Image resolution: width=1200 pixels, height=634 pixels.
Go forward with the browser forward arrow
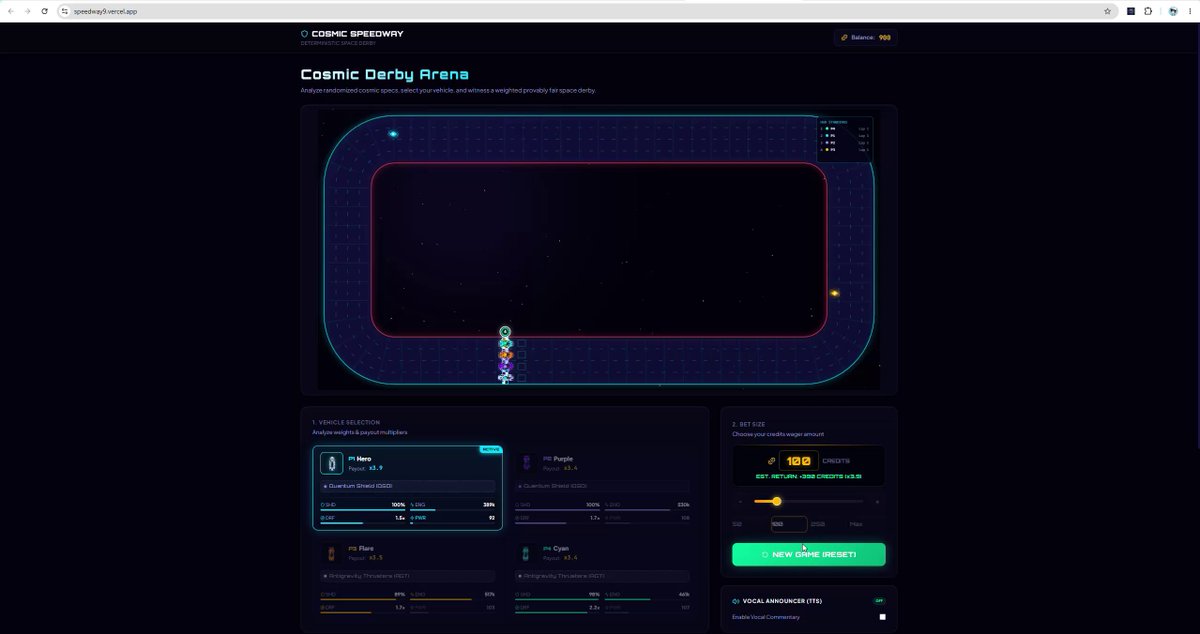[x=27, y=11]
